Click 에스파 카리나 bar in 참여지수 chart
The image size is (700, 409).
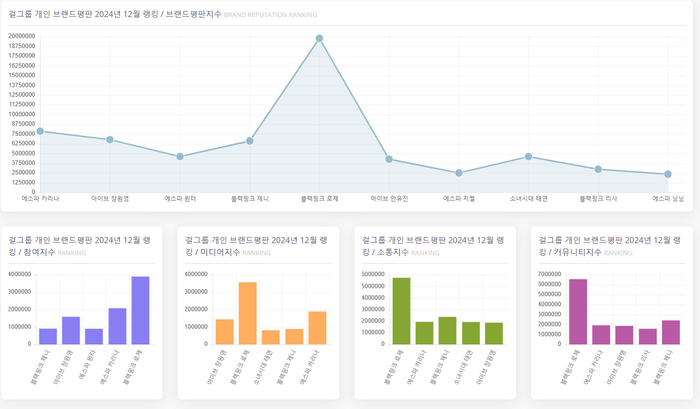(x=117, y=326)
